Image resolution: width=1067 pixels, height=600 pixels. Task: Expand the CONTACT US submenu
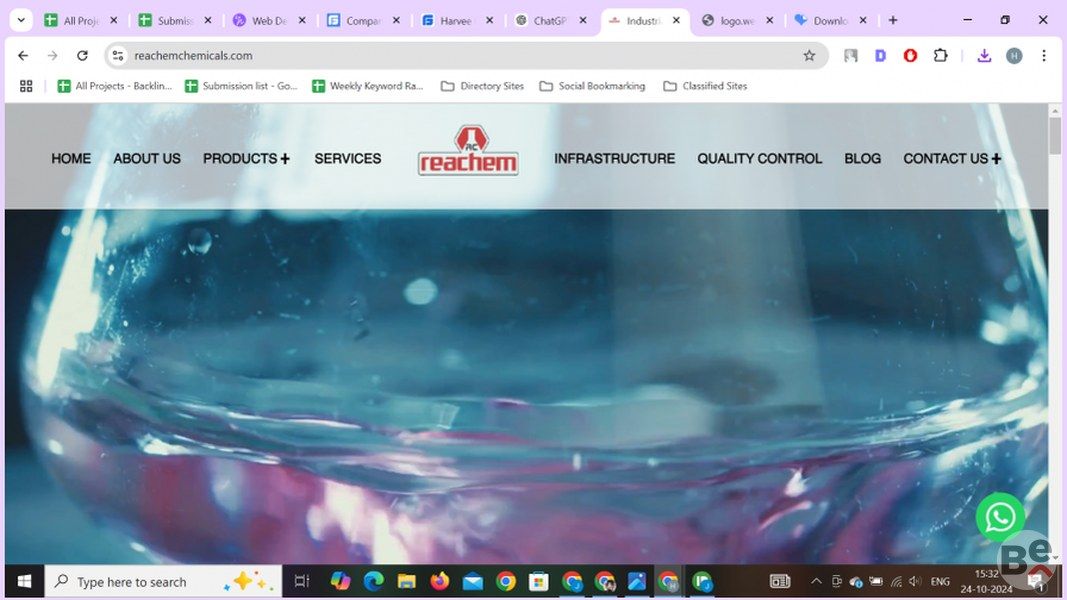coord(996,159)
